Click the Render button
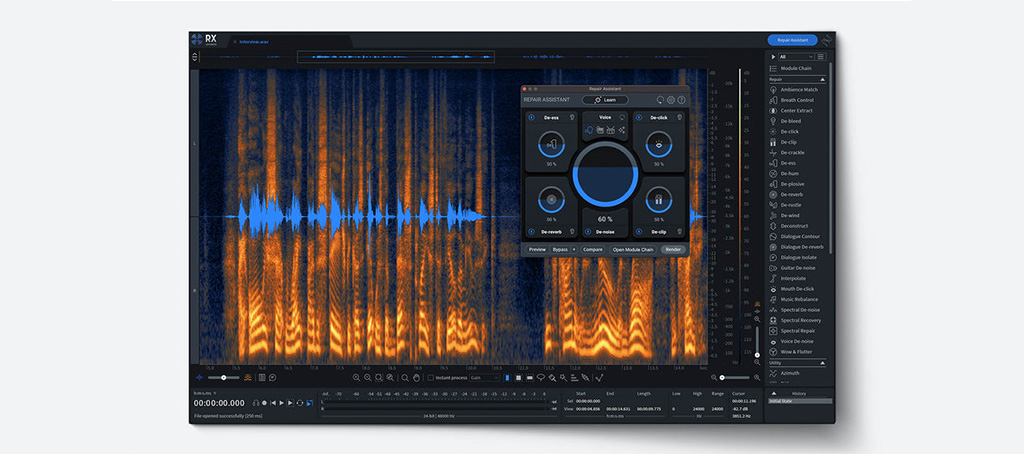The height and width of the screenshot is (454, 1024). pos(673,250)
